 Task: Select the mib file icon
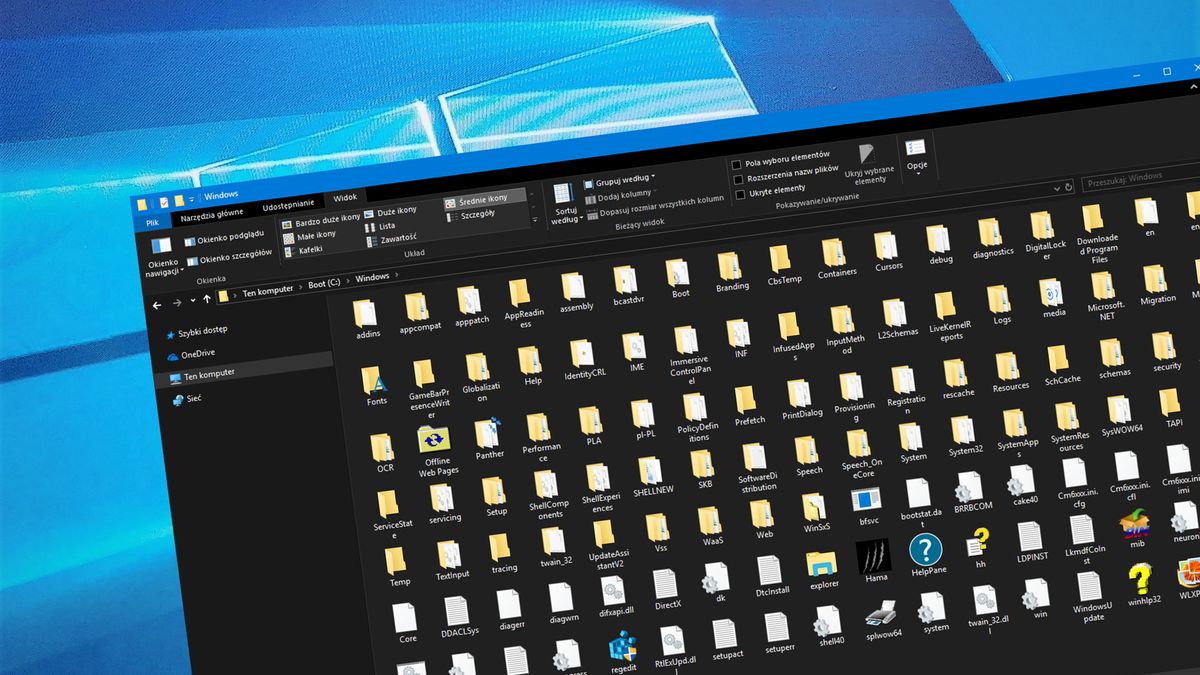tap(1133, 522)
